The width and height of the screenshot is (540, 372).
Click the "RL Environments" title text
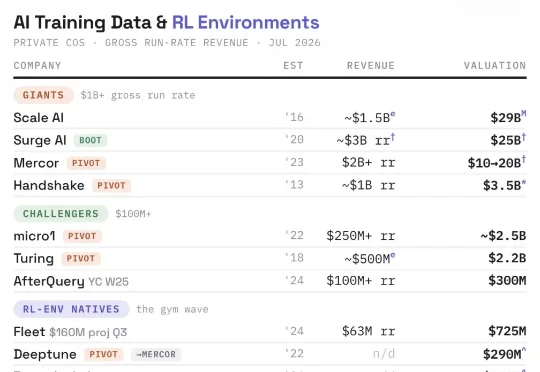click(246, 22)
